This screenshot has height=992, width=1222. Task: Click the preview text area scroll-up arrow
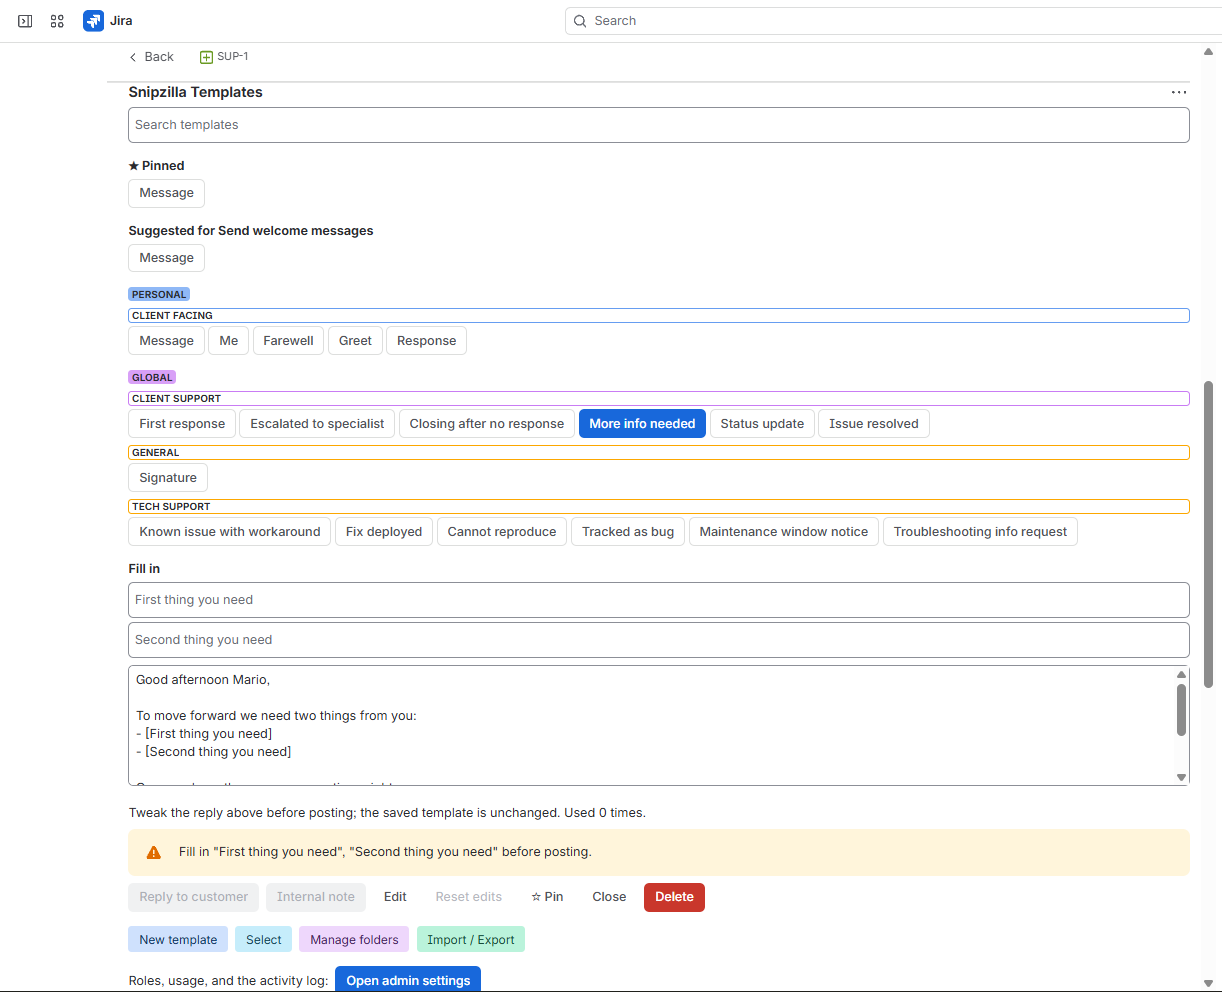click(1181, 674)
